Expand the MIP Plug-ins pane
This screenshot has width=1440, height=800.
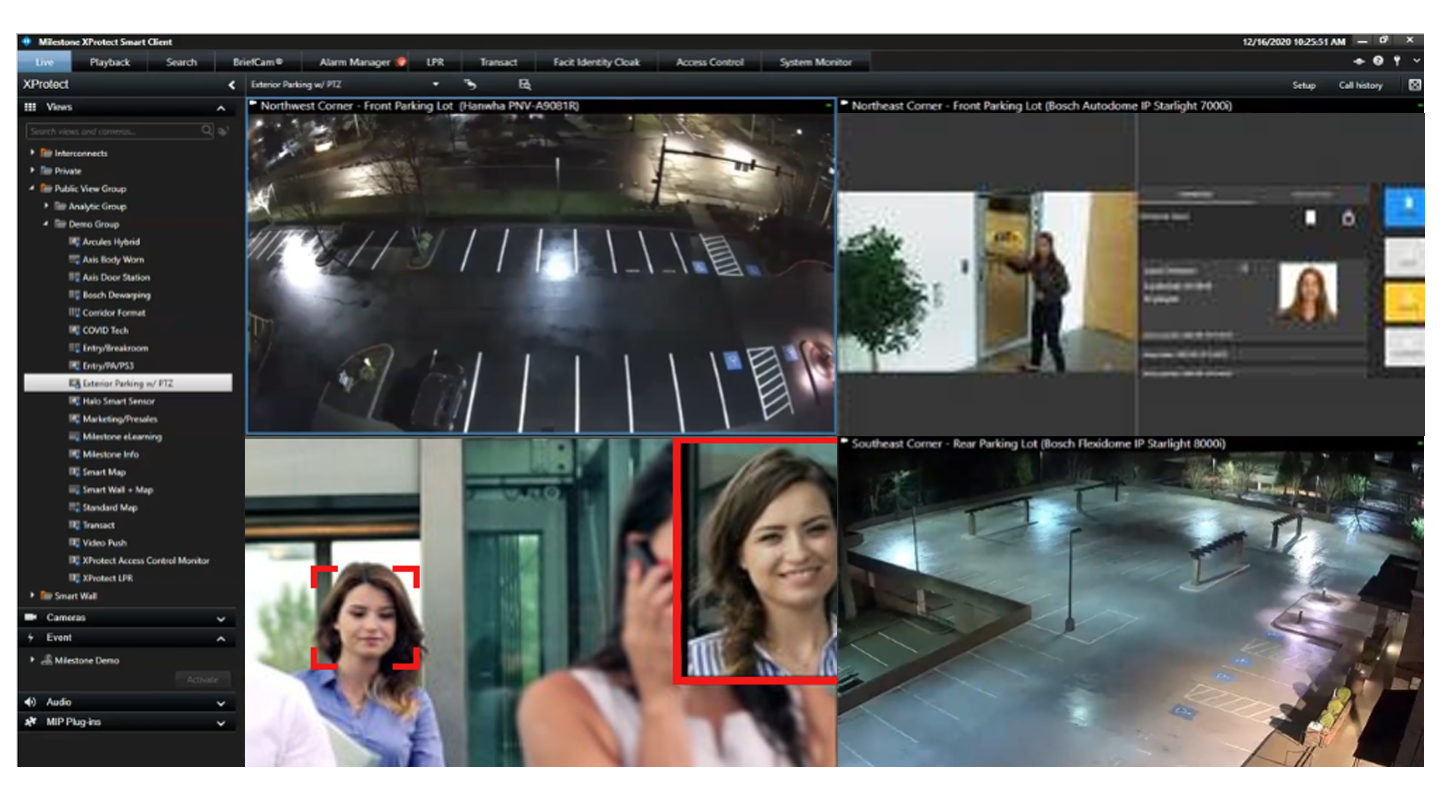(x=221, y=722)
